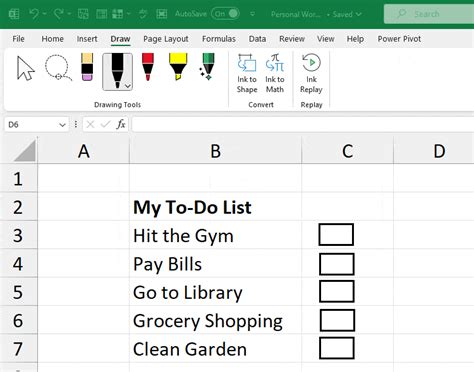474x372 pixels.
Task: Click the formula bar Enter checkmark
Action: click(x=105, y=124)
